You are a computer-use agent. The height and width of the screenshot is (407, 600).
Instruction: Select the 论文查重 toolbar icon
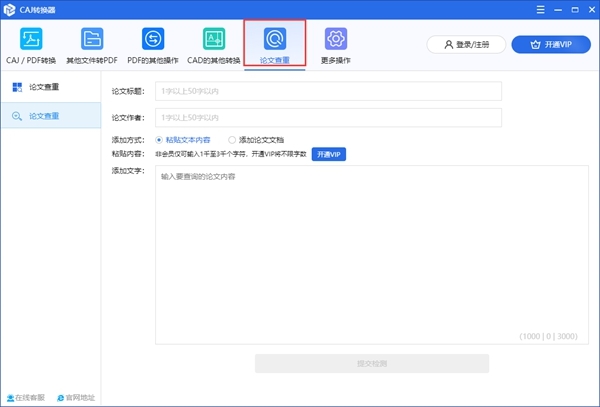point(274,39)
